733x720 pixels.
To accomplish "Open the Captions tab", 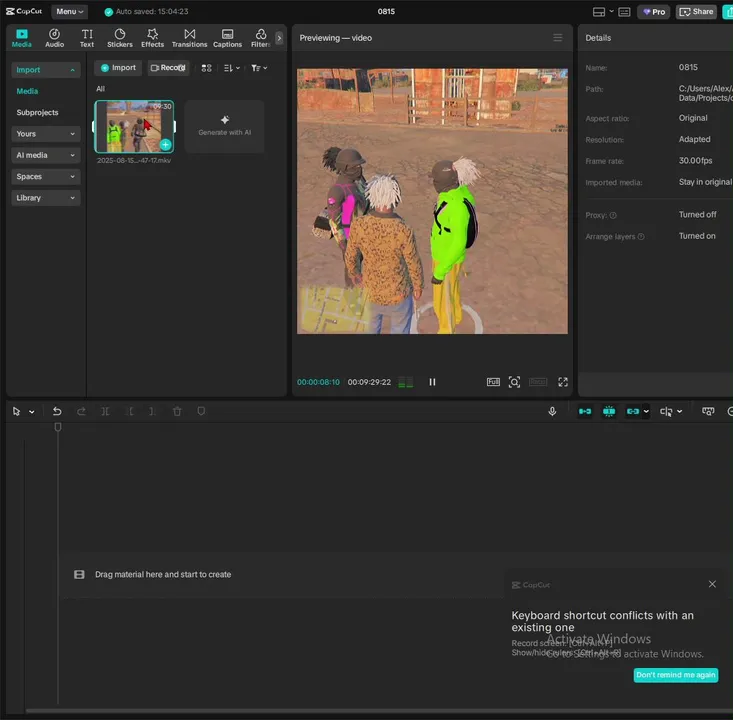I will pos(227,38).
